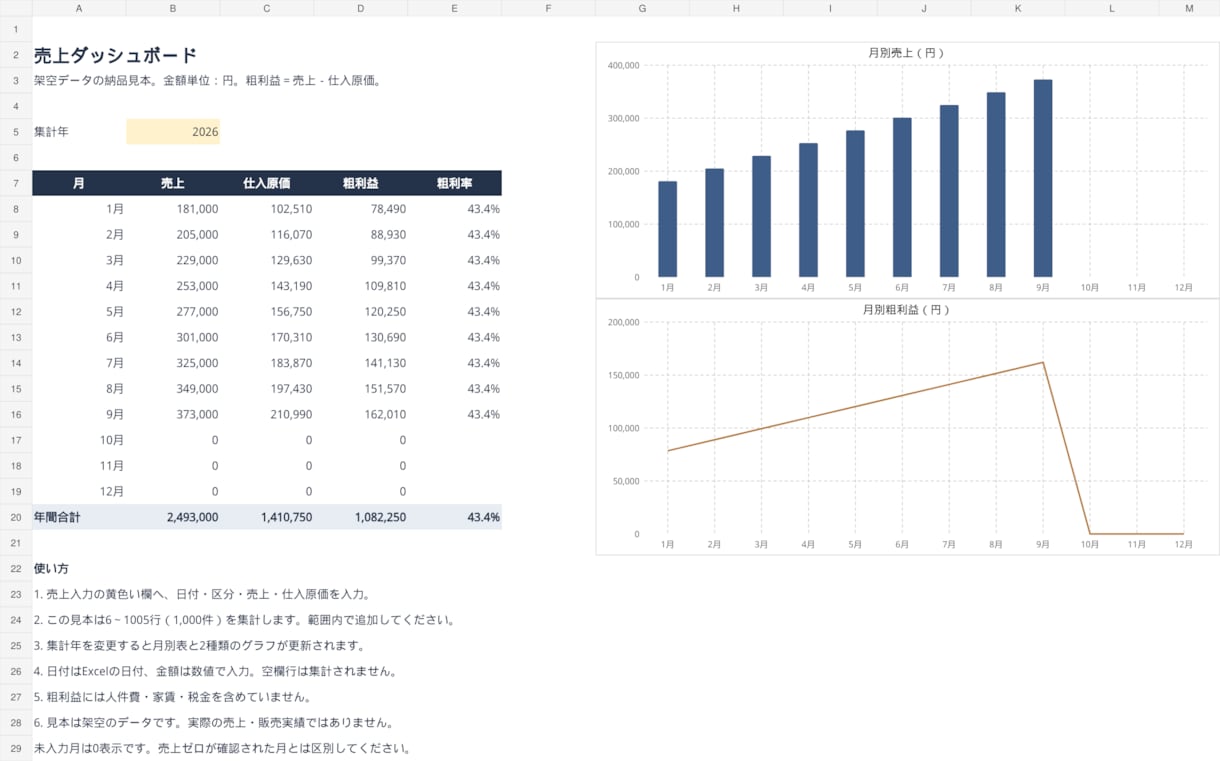The height and width of the screenshot is (761, 1220).
Task: Select the annual total cell 1,082,250
Action: click(x=361, y=517)
